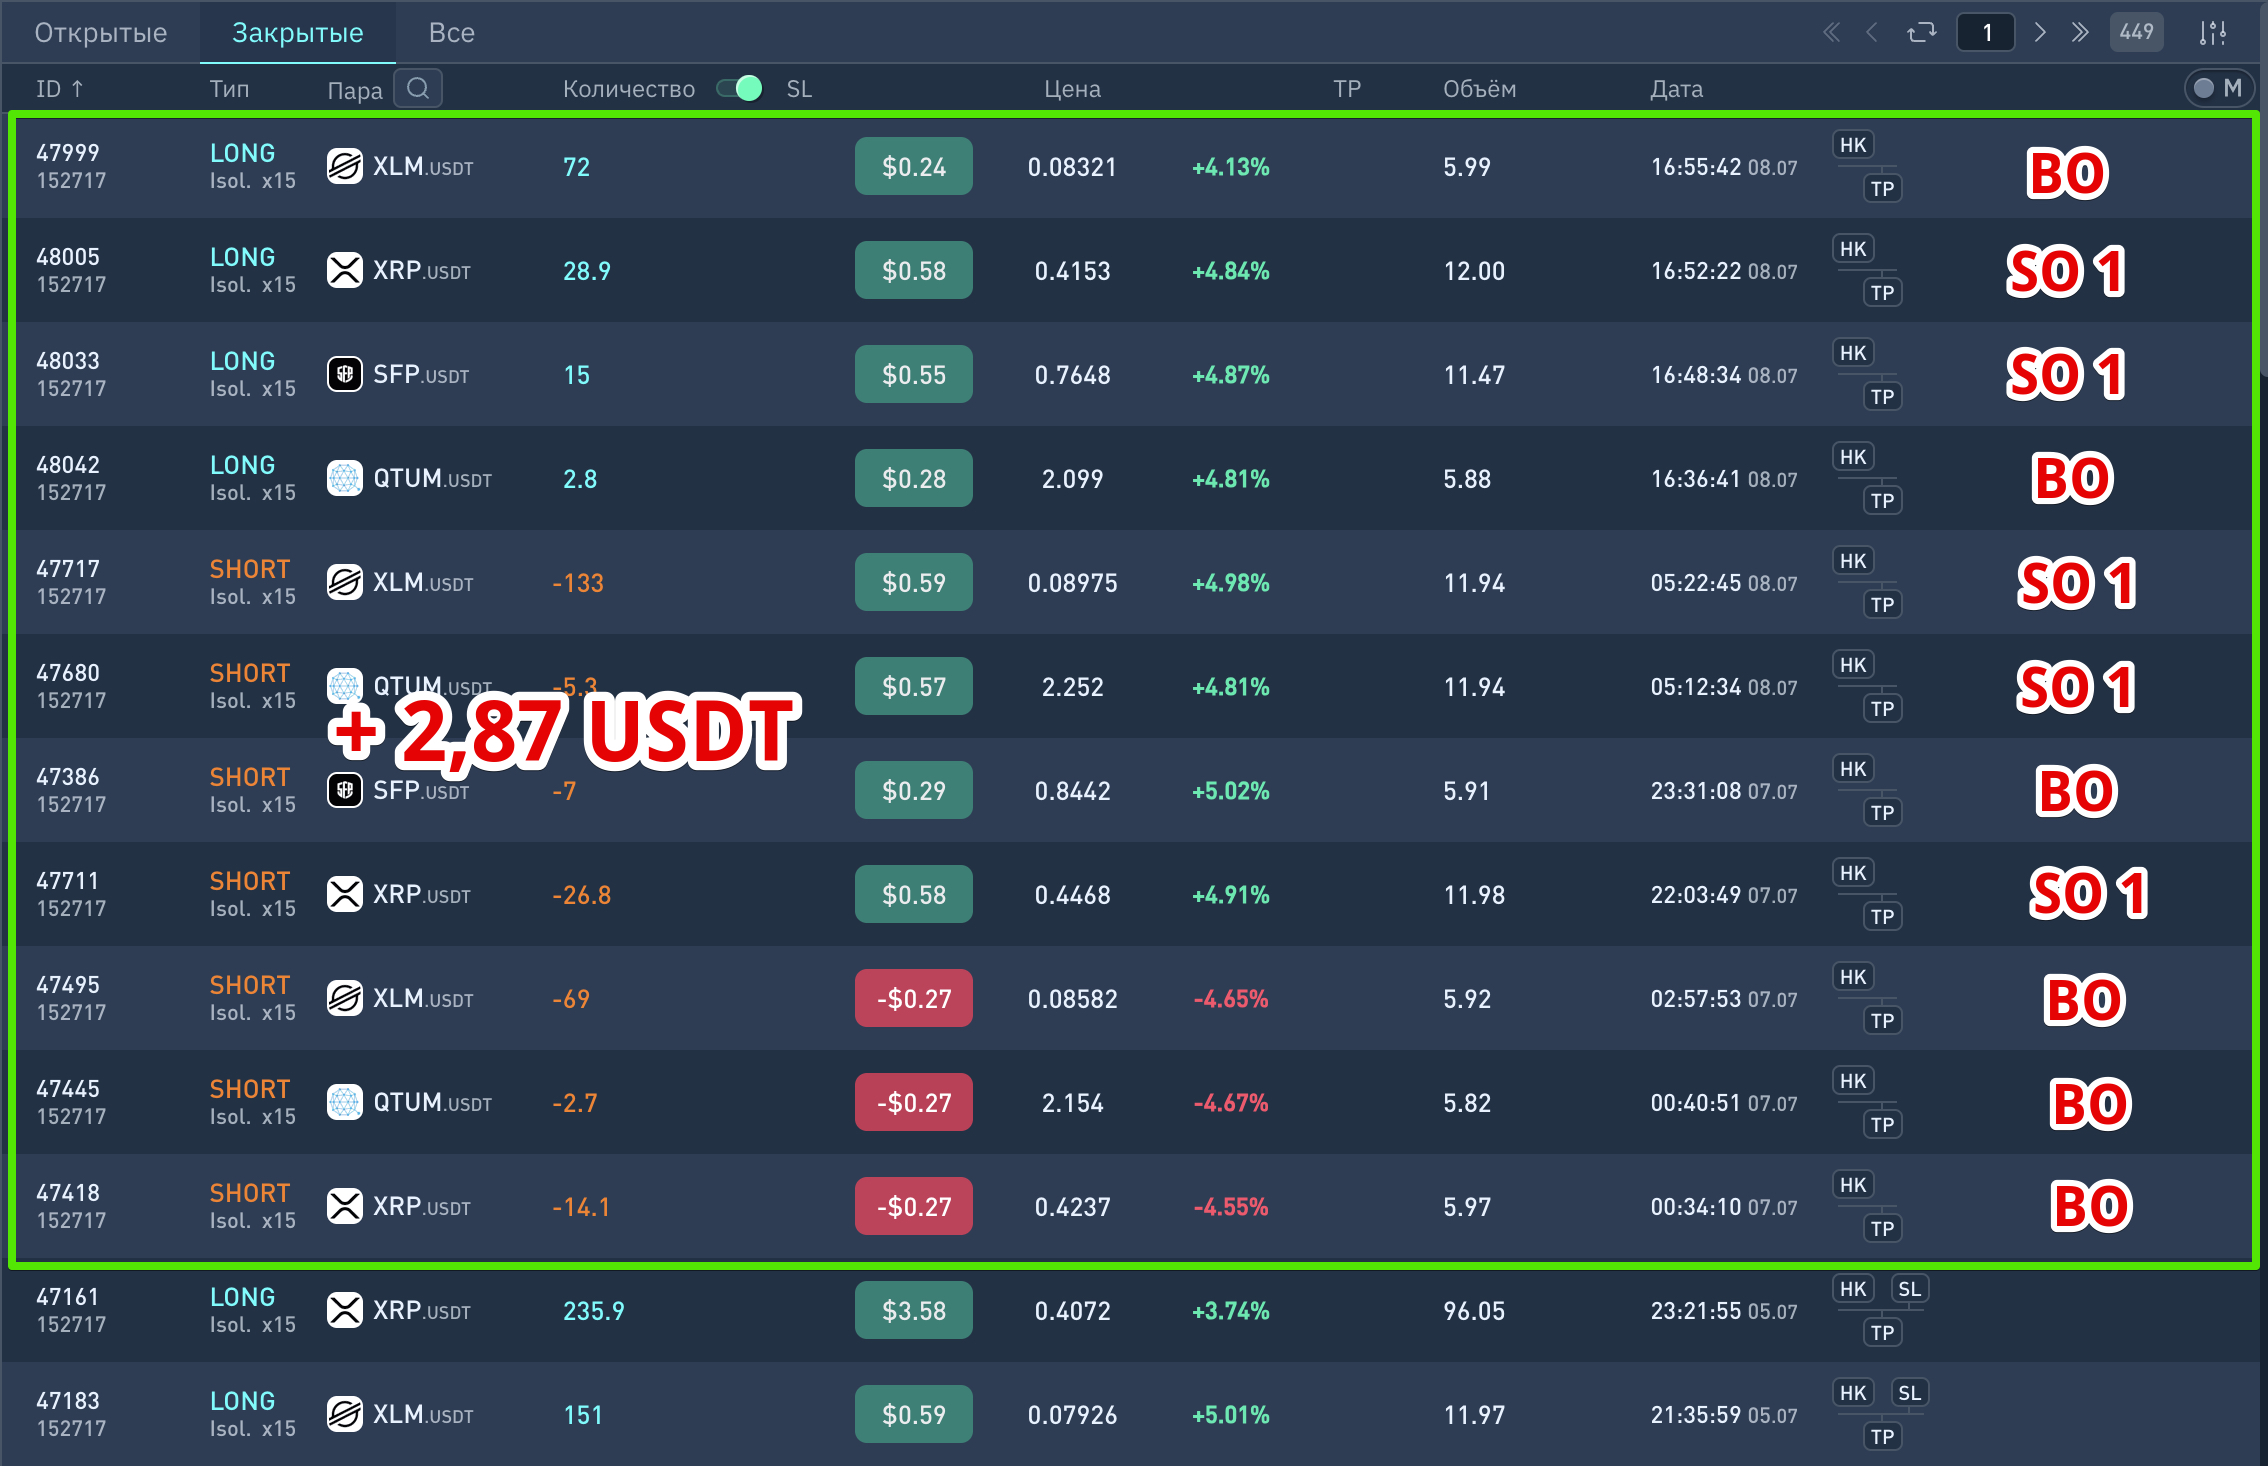Click the HK button on order 47999
Viewport: 2268px width, 1466px height.
pos(1853,146)
